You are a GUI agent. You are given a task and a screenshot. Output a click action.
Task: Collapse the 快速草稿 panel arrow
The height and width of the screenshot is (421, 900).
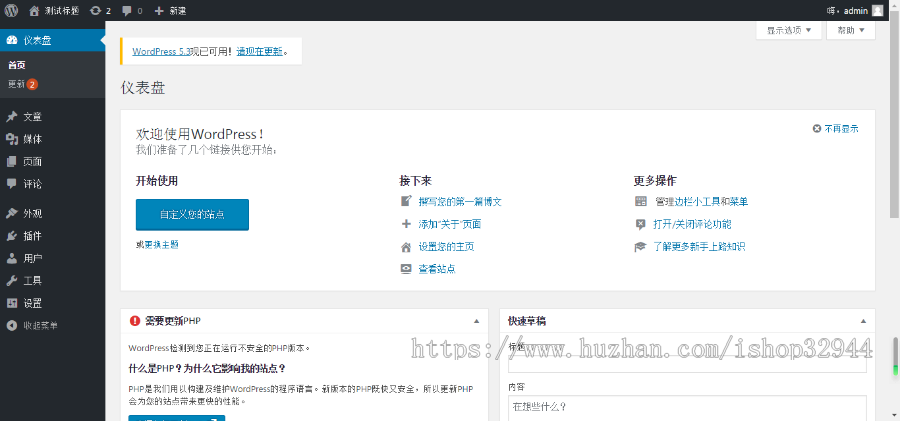pos(864,321)
